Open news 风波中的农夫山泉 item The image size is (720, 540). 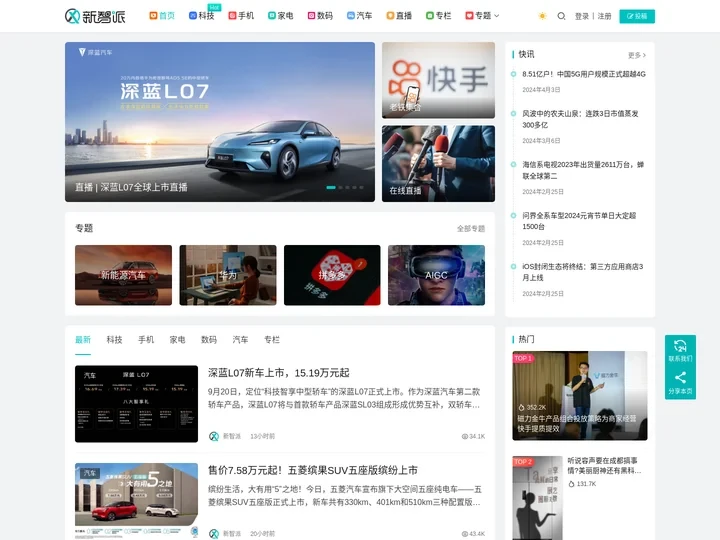pyautogui.click(x=580, y=119)
